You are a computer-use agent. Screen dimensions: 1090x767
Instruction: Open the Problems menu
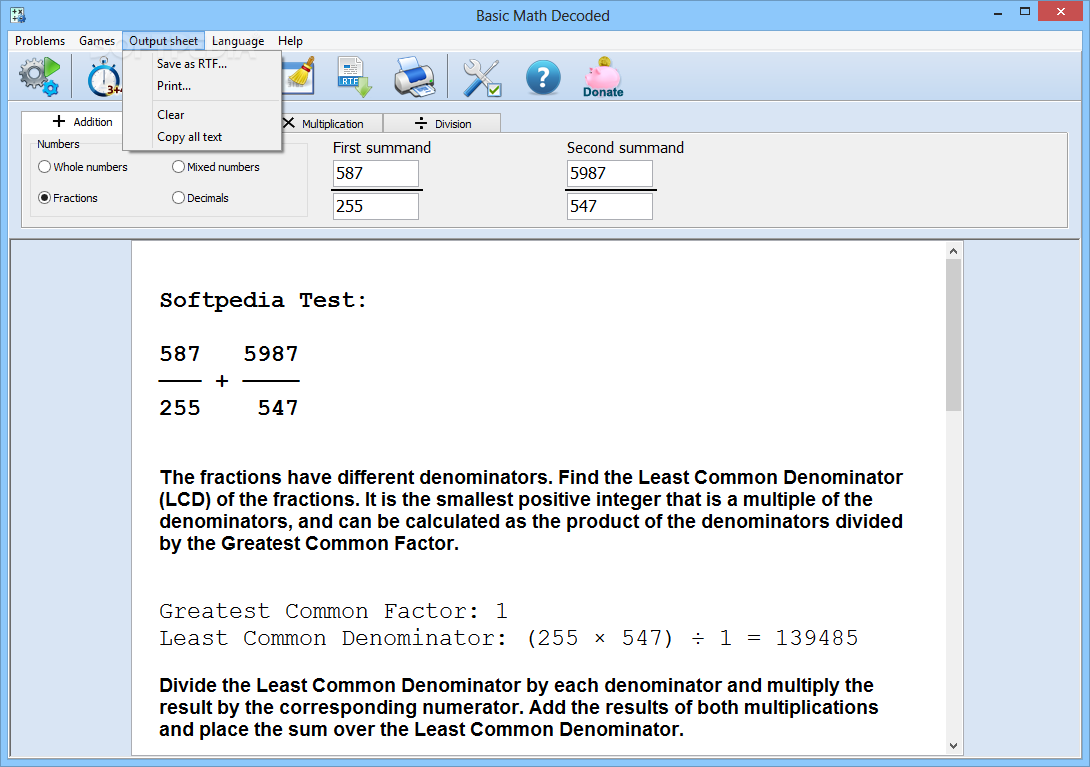[40, 41]
